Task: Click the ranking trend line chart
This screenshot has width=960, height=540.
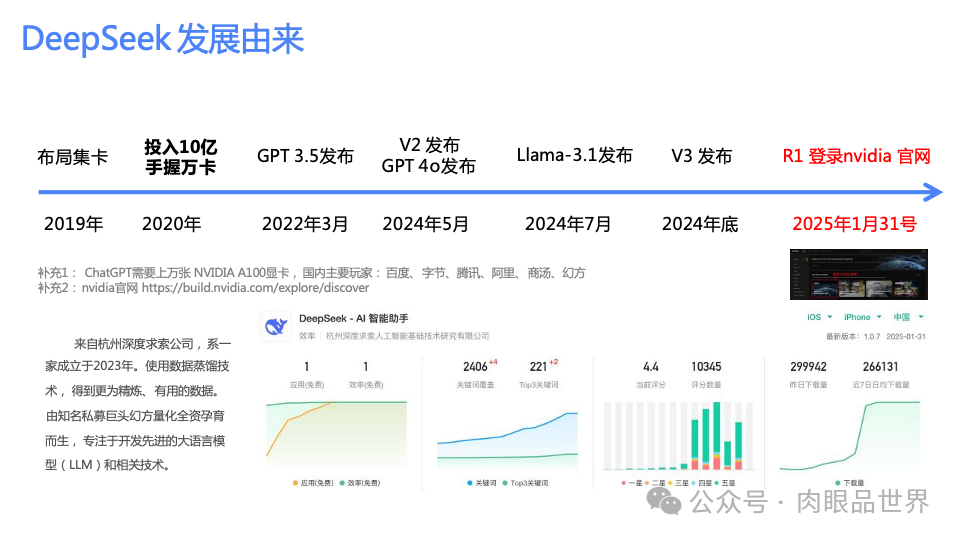Action: tap(336, 435)
